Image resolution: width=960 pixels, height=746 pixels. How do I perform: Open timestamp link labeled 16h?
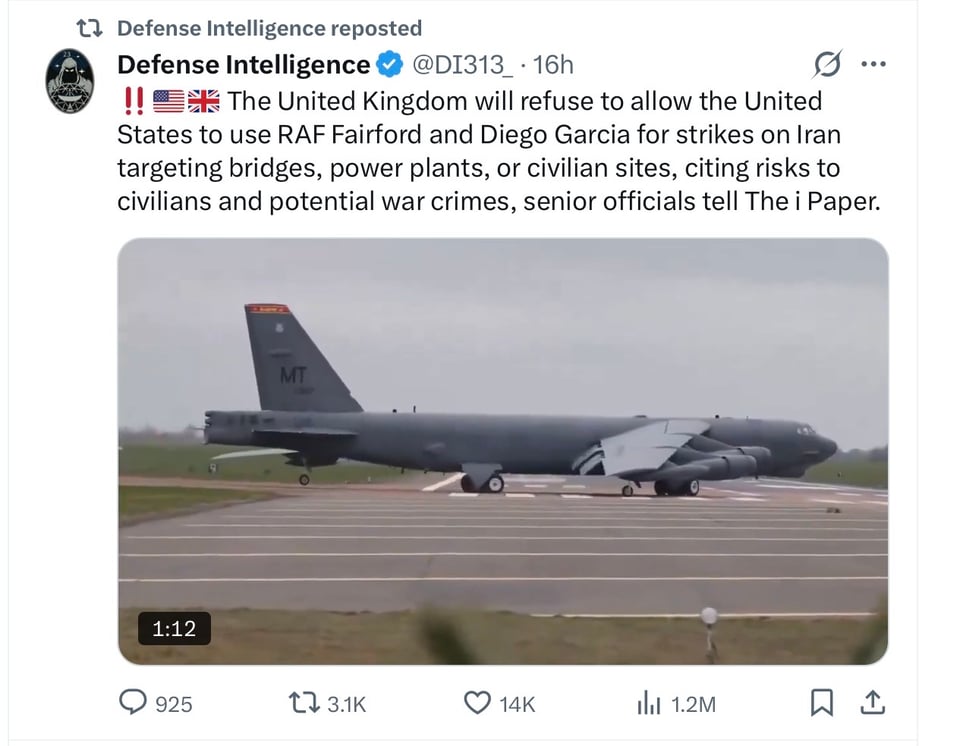pyautogui.click(x=560, y=64)
